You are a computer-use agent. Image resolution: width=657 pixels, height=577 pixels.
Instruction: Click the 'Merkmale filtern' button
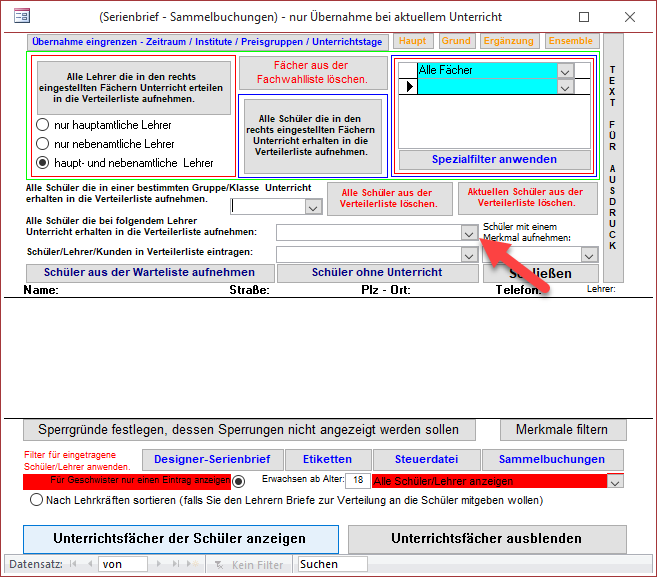point(561,429)
